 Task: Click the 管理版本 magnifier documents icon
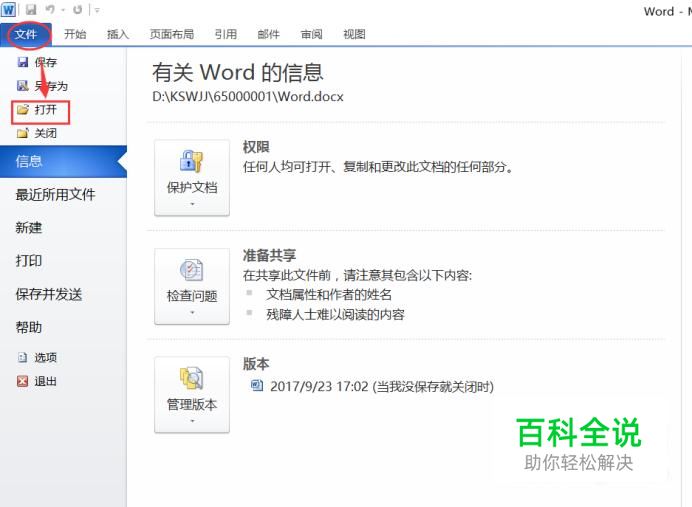pyautogui.click(x=192, y=378)
